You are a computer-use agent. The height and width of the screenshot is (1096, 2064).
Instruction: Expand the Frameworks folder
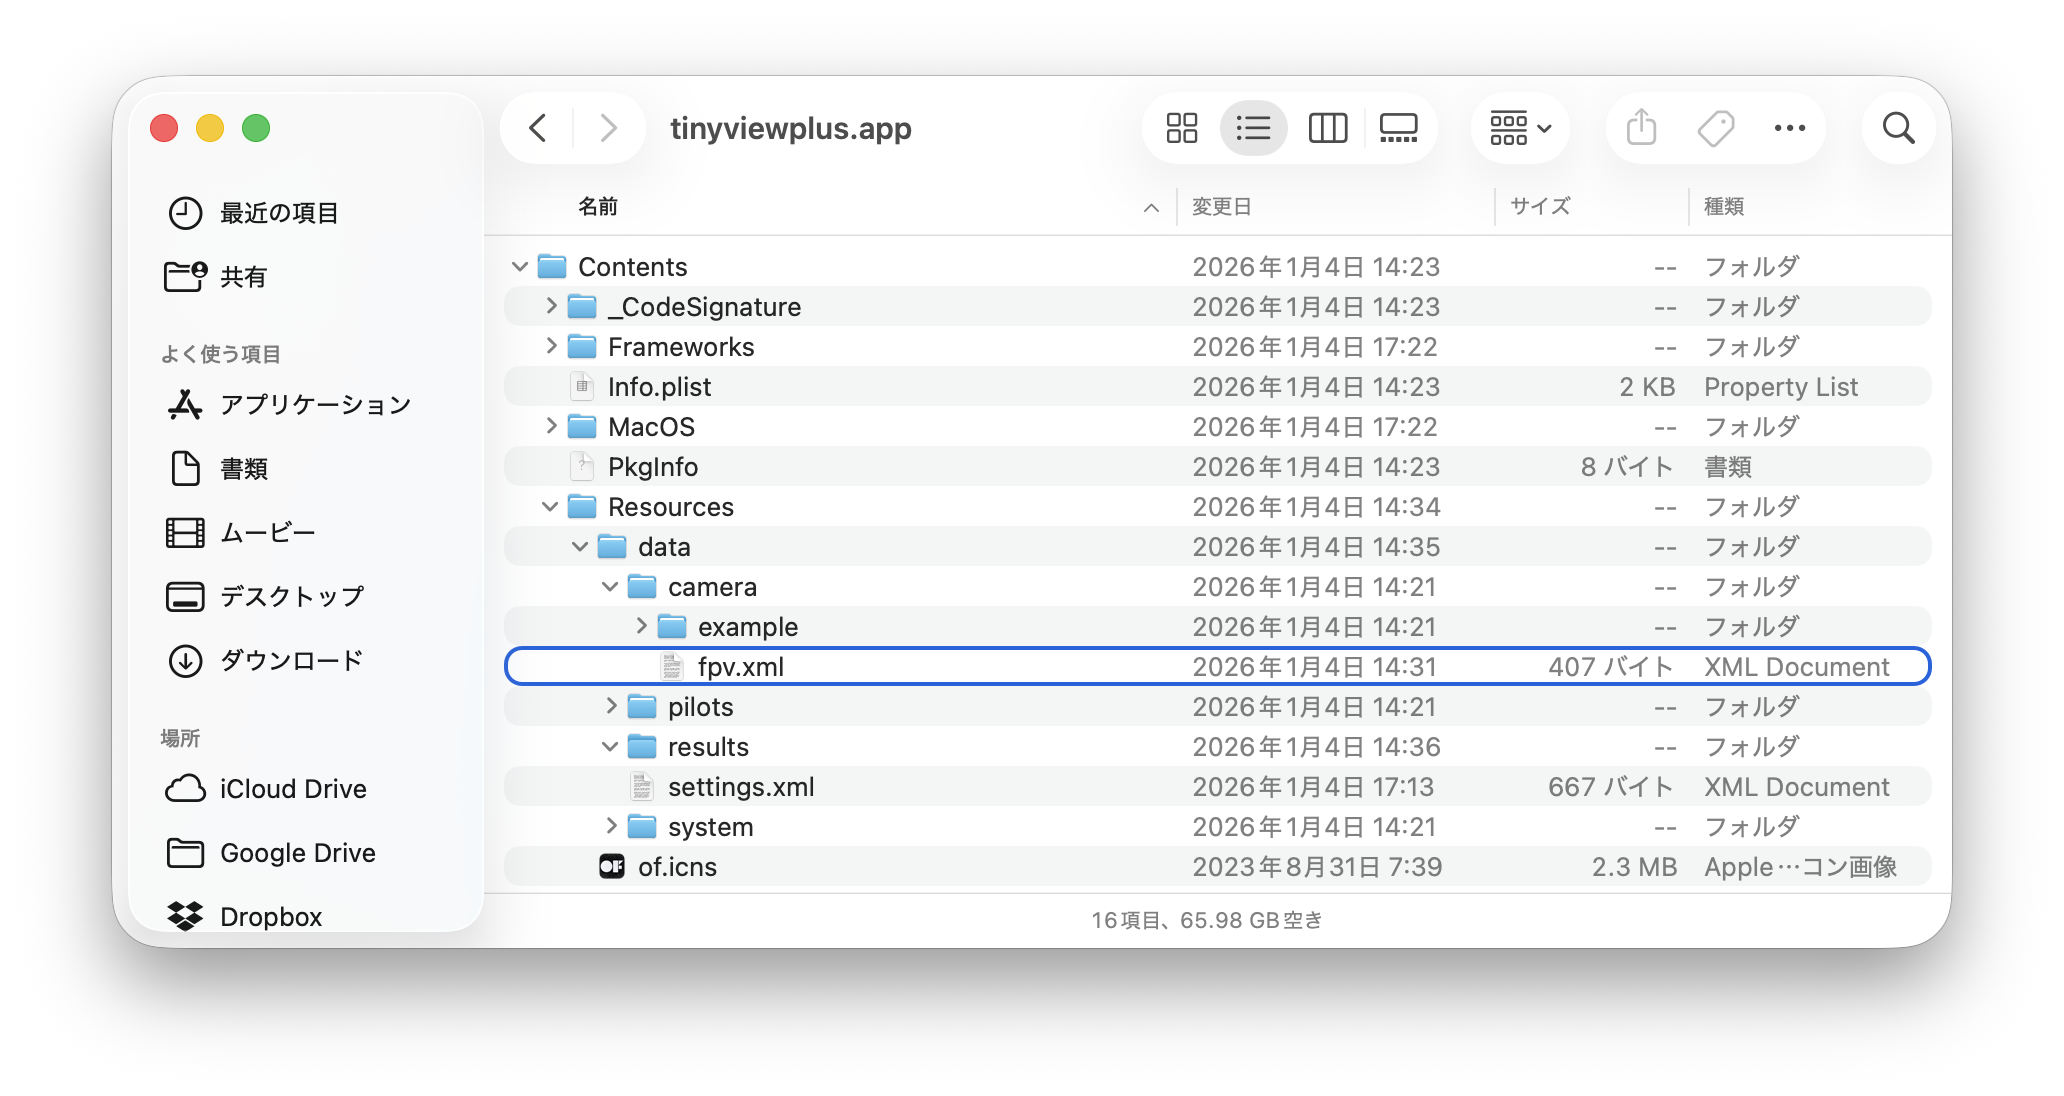551,346
